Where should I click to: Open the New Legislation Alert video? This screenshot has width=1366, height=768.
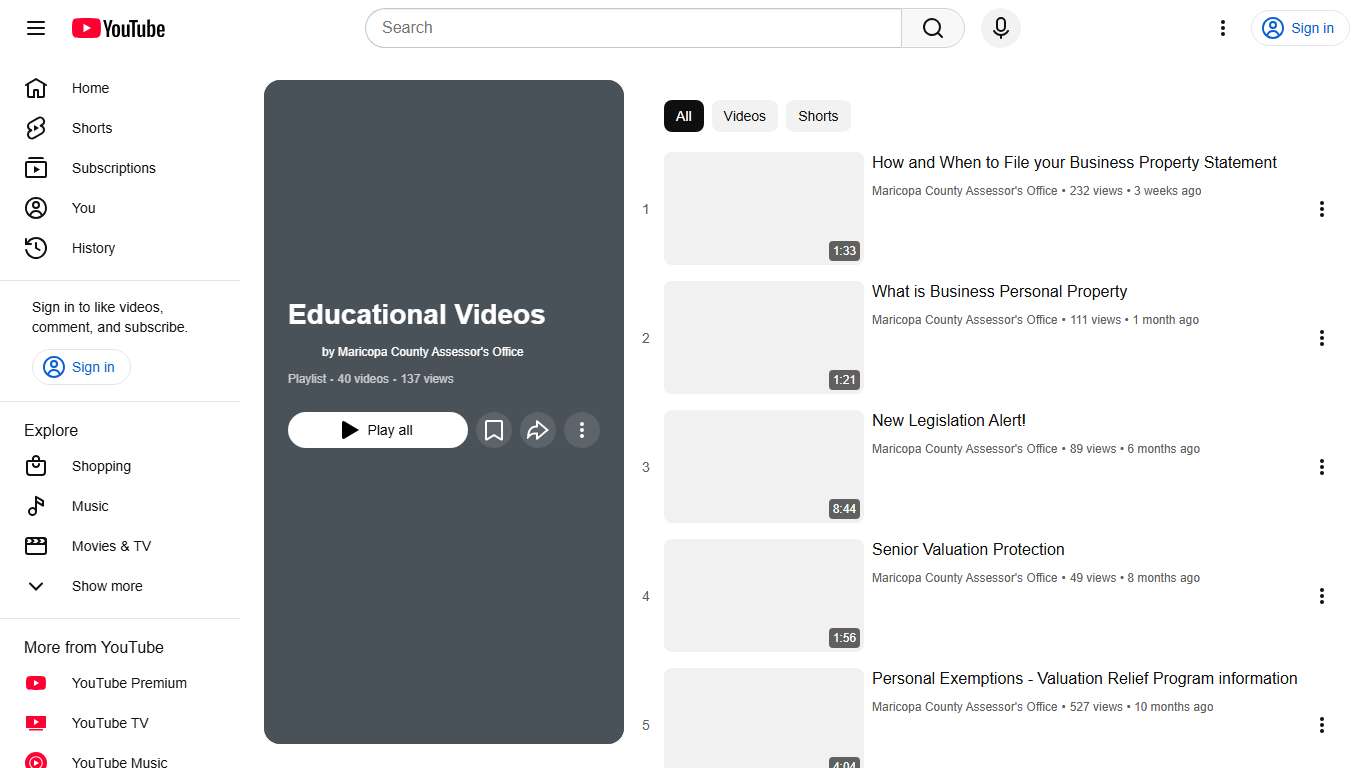tap(948, 420)
